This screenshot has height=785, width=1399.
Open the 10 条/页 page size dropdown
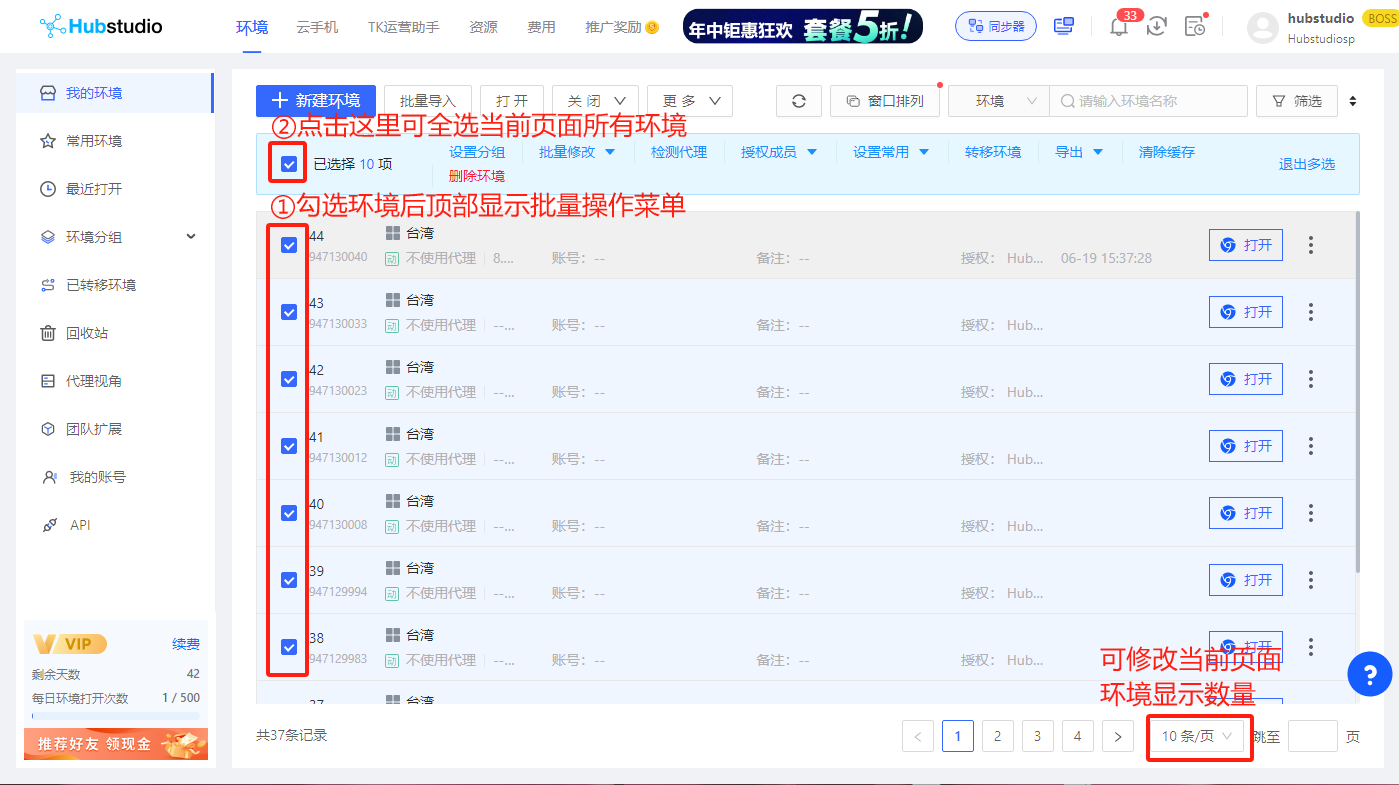pos(1198,736)
